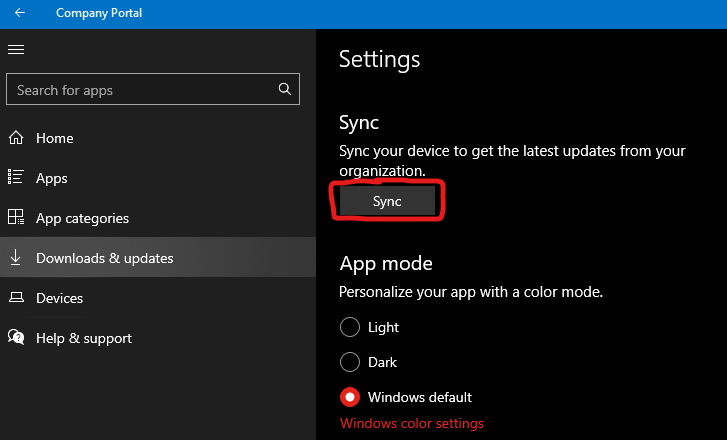Focus the Search for apps field
Image resolution: width=727 pixels, height=440 pixels.
[153, 89]
